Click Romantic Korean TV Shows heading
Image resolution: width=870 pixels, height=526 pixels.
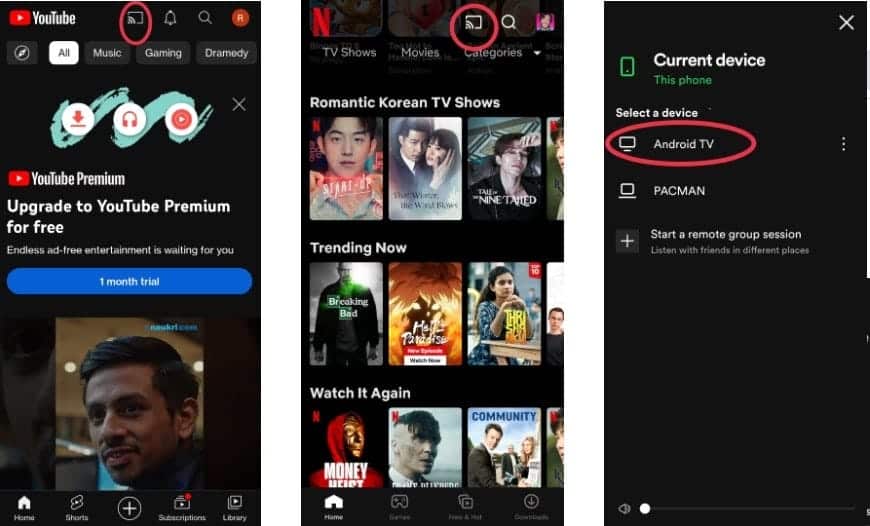point(405,102)
